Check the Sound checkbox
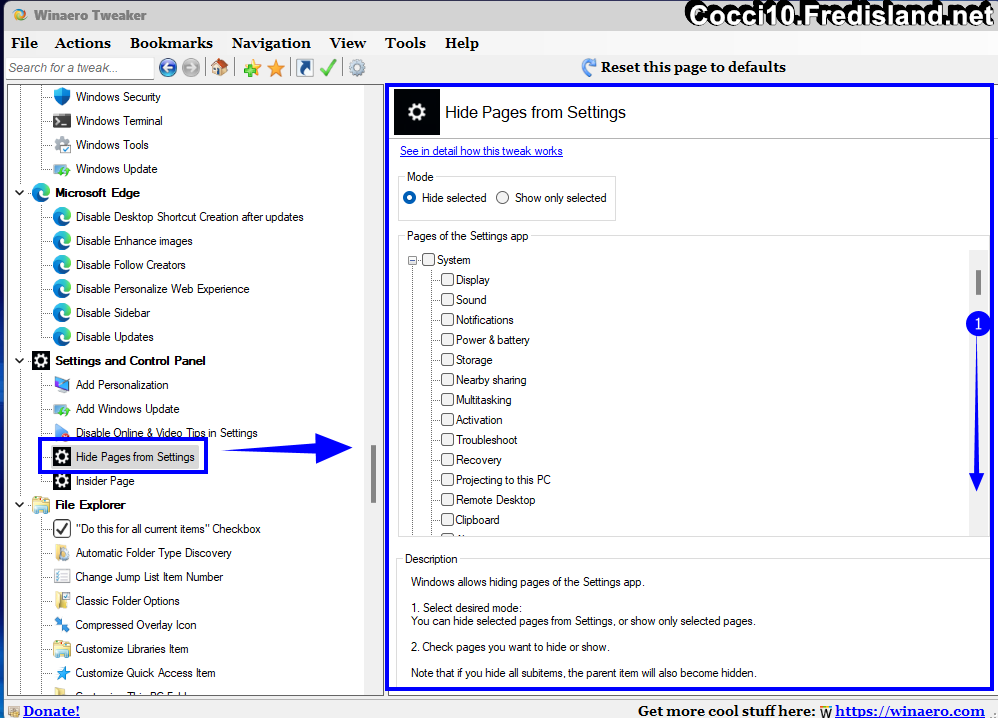Viewport: 998px width, 718px height. 447,300
